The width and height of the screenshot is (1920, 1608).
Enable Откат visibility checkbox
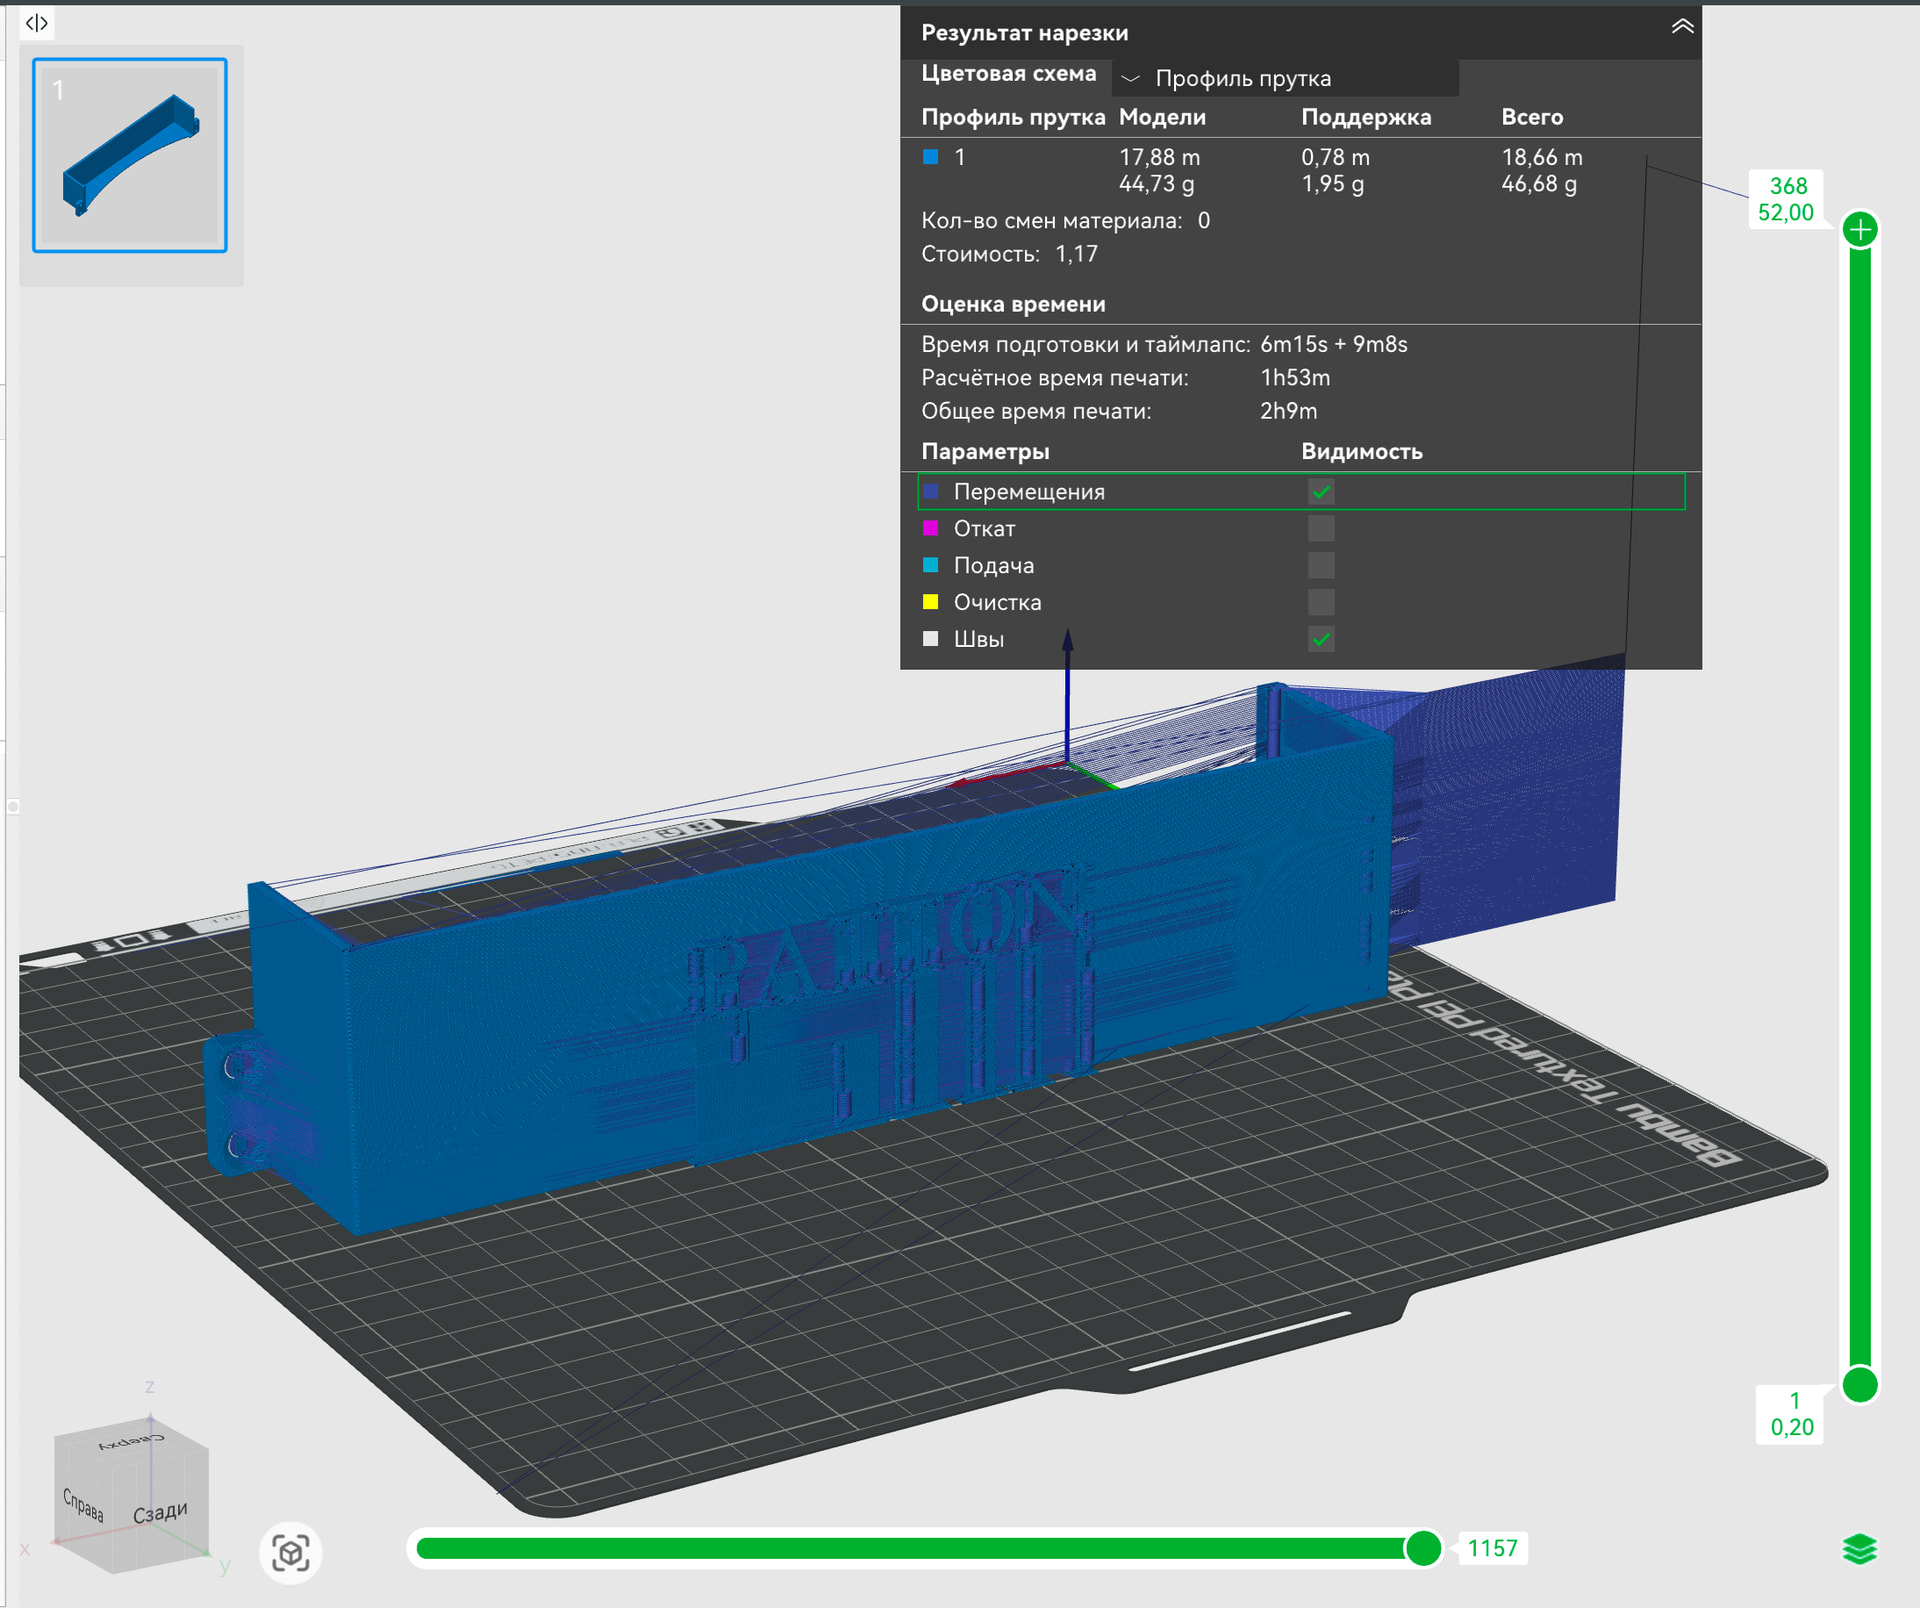tap(1321, 528)
